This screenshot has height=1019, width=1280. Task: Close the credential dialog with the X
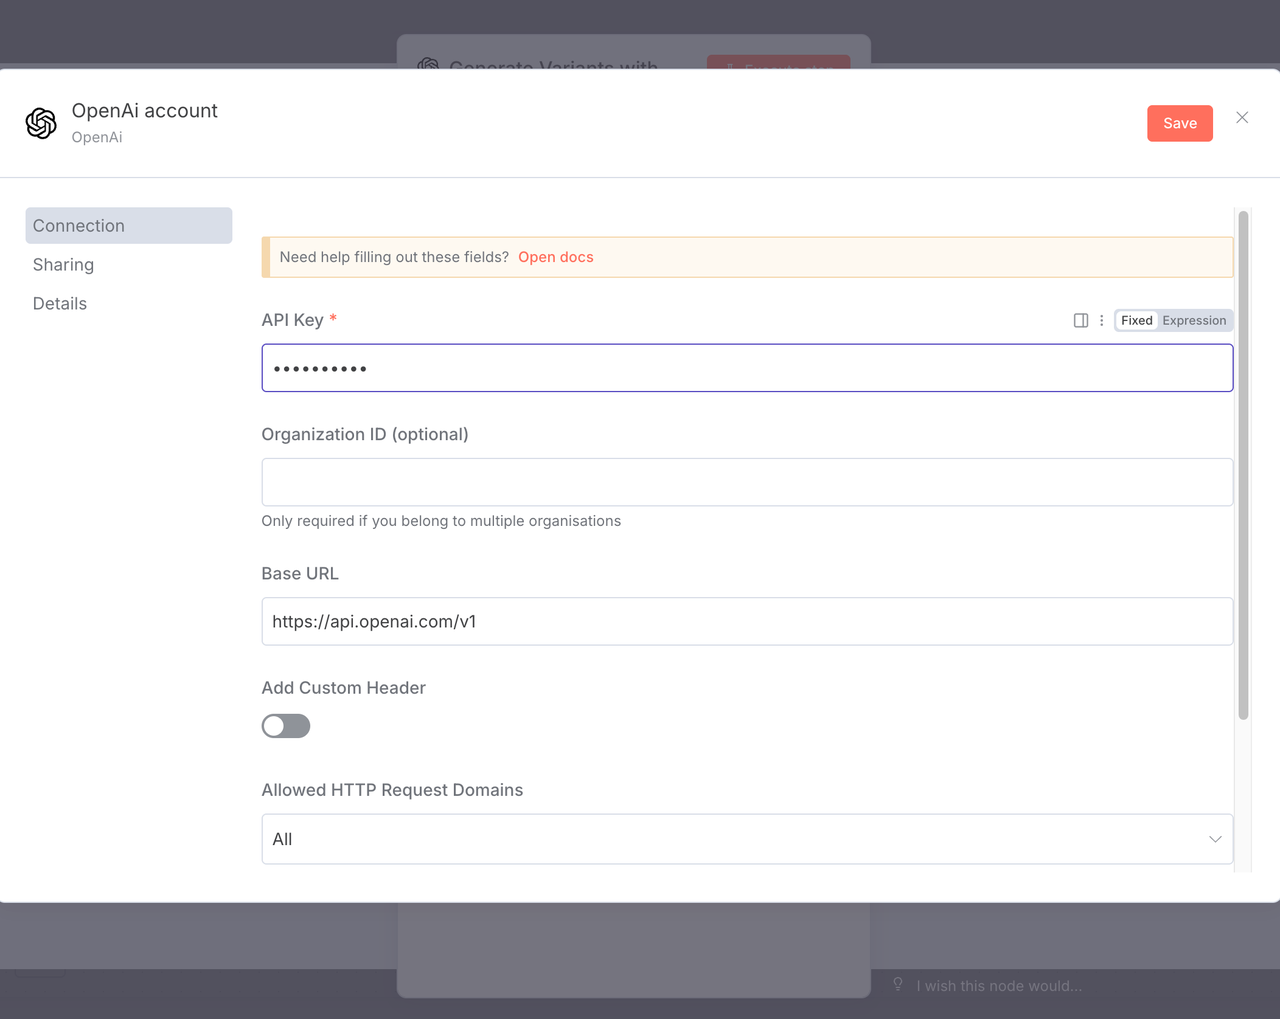pos(1242,118)
